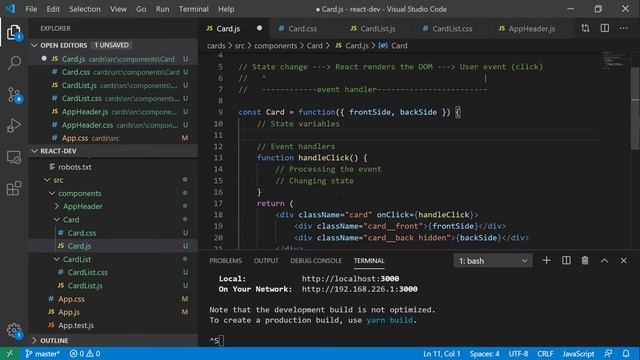Screen dimensions: 640x360
Task: Show the Output panel tab
Action: point(266,260)
